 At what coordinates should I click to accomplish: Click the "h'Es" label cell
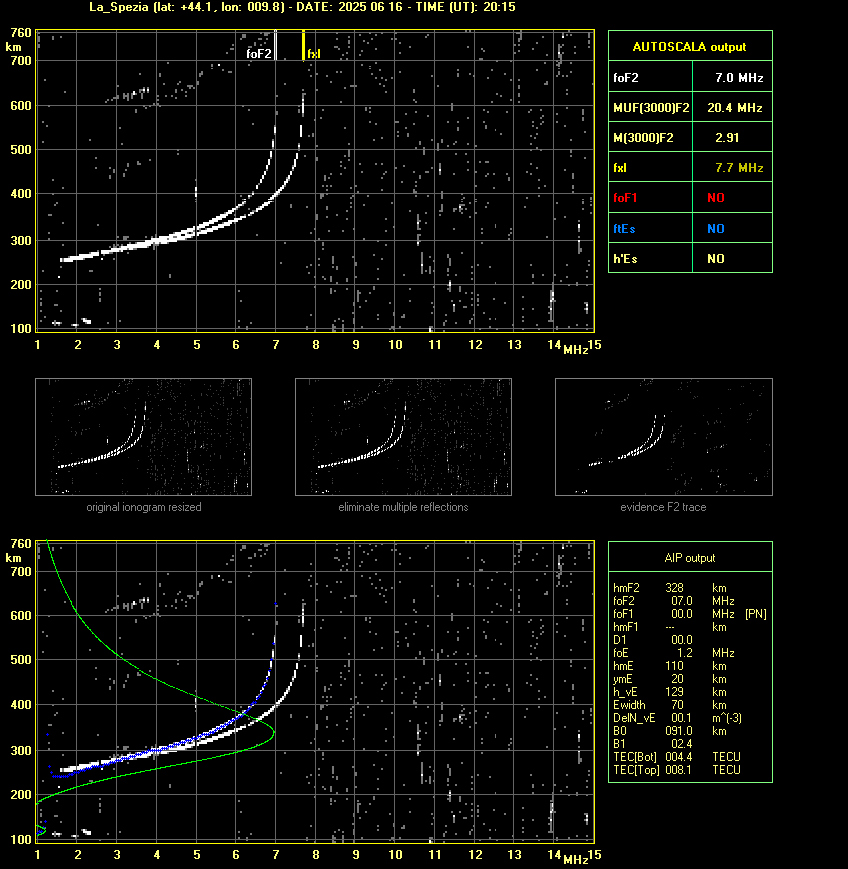click(651, 258)
